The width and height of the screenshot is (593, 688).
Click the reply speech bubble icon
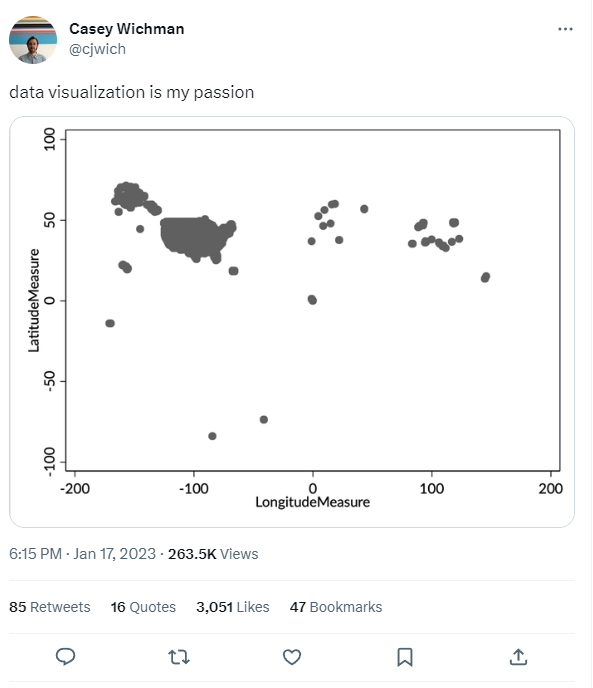coord(65,657)
